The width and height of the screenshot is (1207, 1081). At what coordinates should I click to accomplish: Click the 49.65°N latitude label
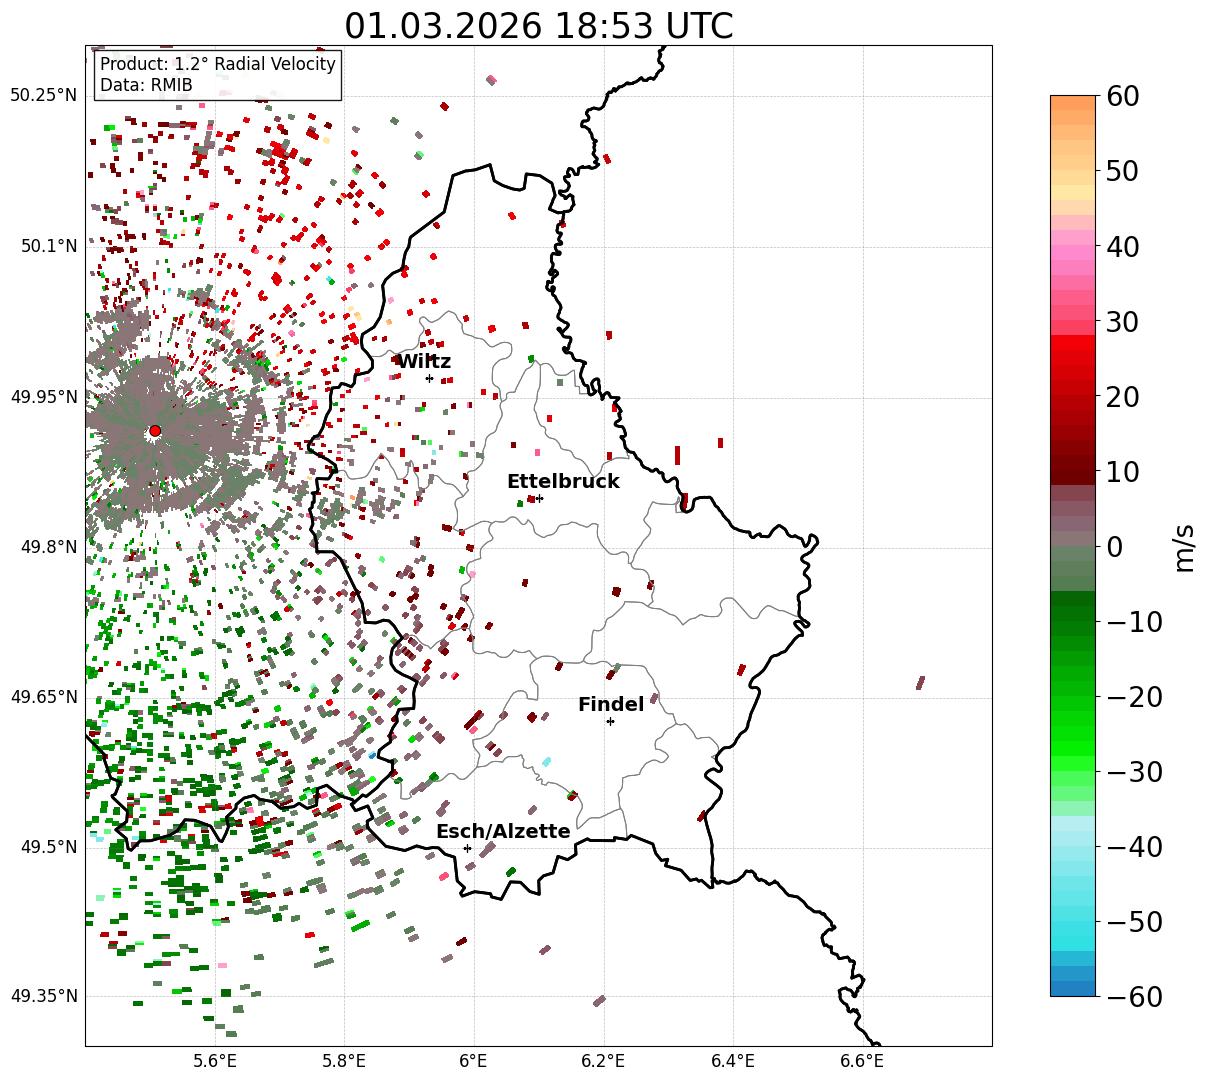point(44,697)
